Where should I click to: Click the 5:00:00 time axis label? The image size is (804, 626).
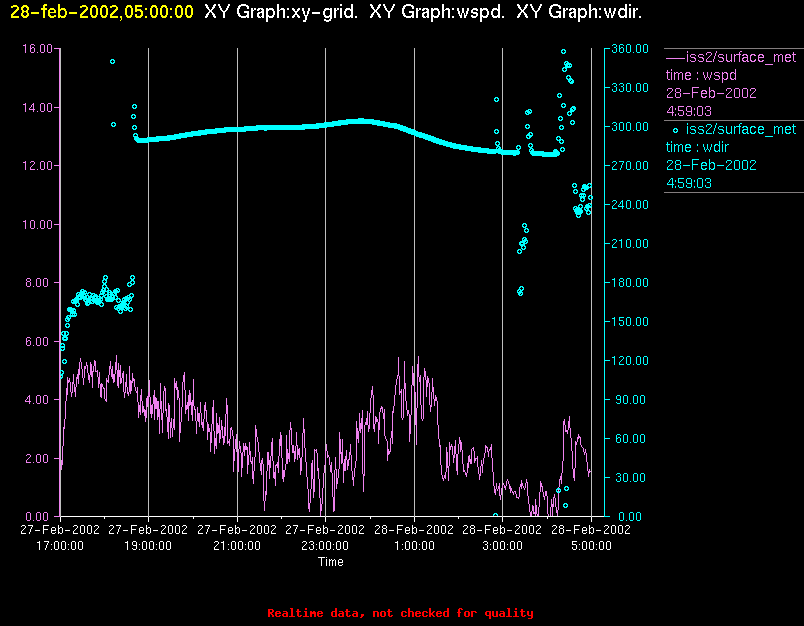(591, 546)
